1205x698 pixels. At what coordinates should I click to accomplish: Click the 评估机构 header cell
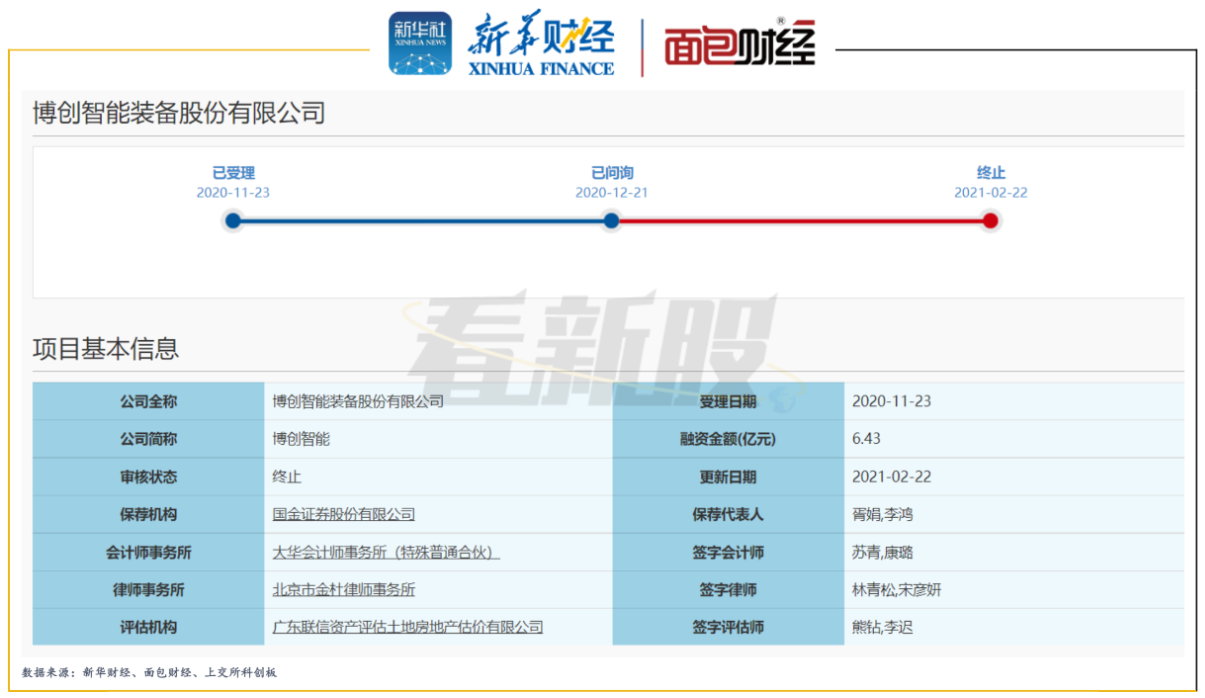click(148, 628)
